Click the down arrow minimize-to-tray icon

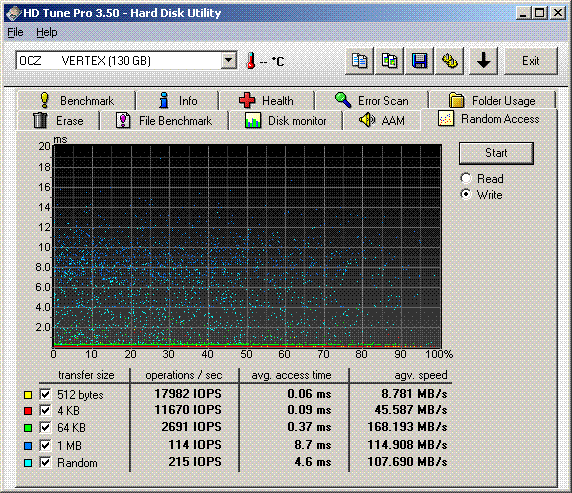[483, 61]
